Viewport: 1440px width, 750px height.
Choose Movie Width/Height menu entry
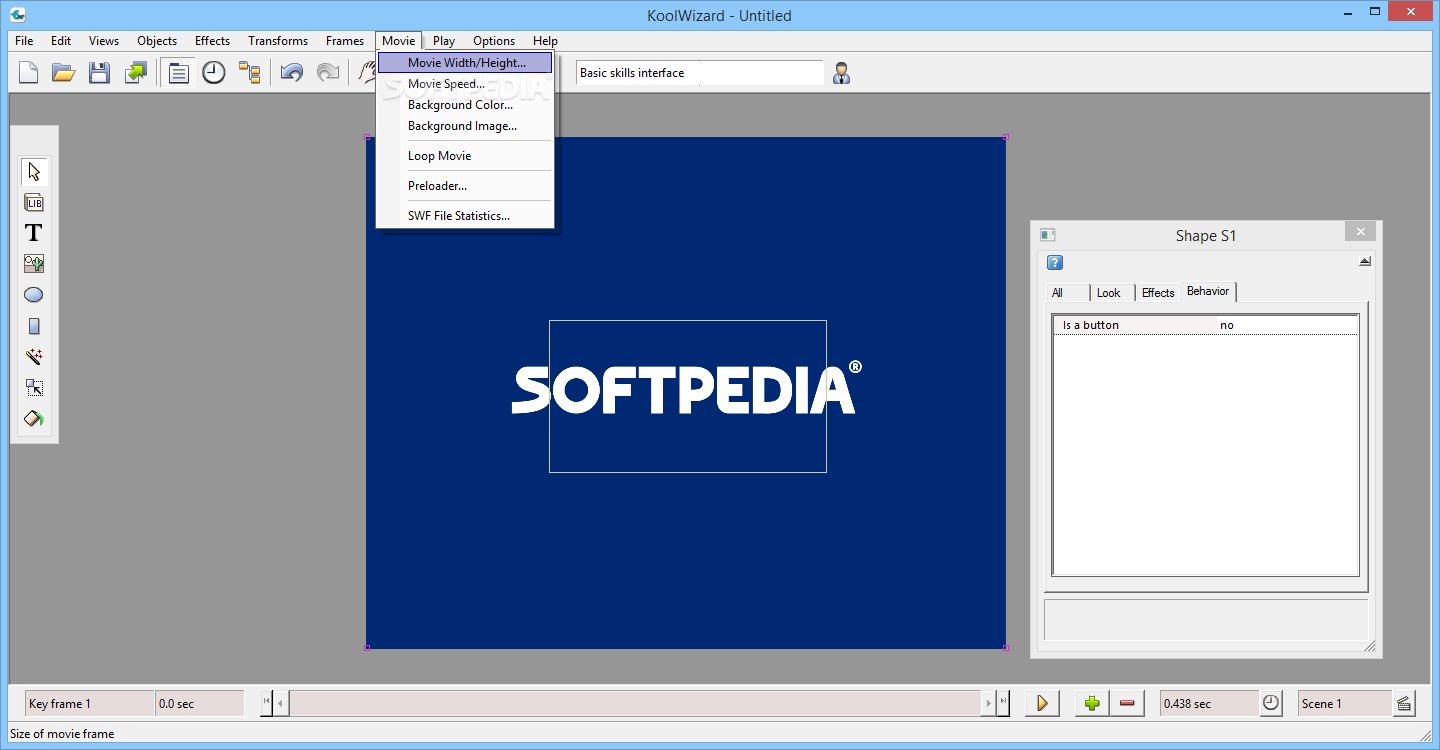tap(465, 63)
